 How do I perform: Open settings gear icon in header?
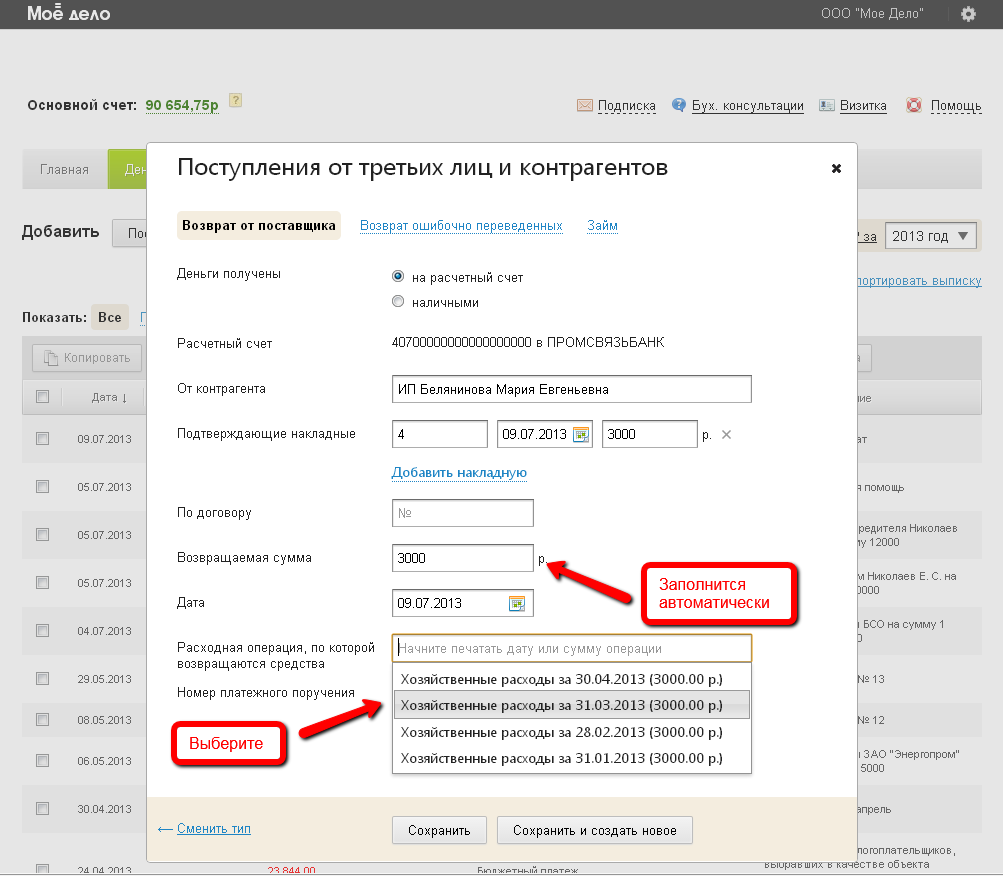coord(967,14)
